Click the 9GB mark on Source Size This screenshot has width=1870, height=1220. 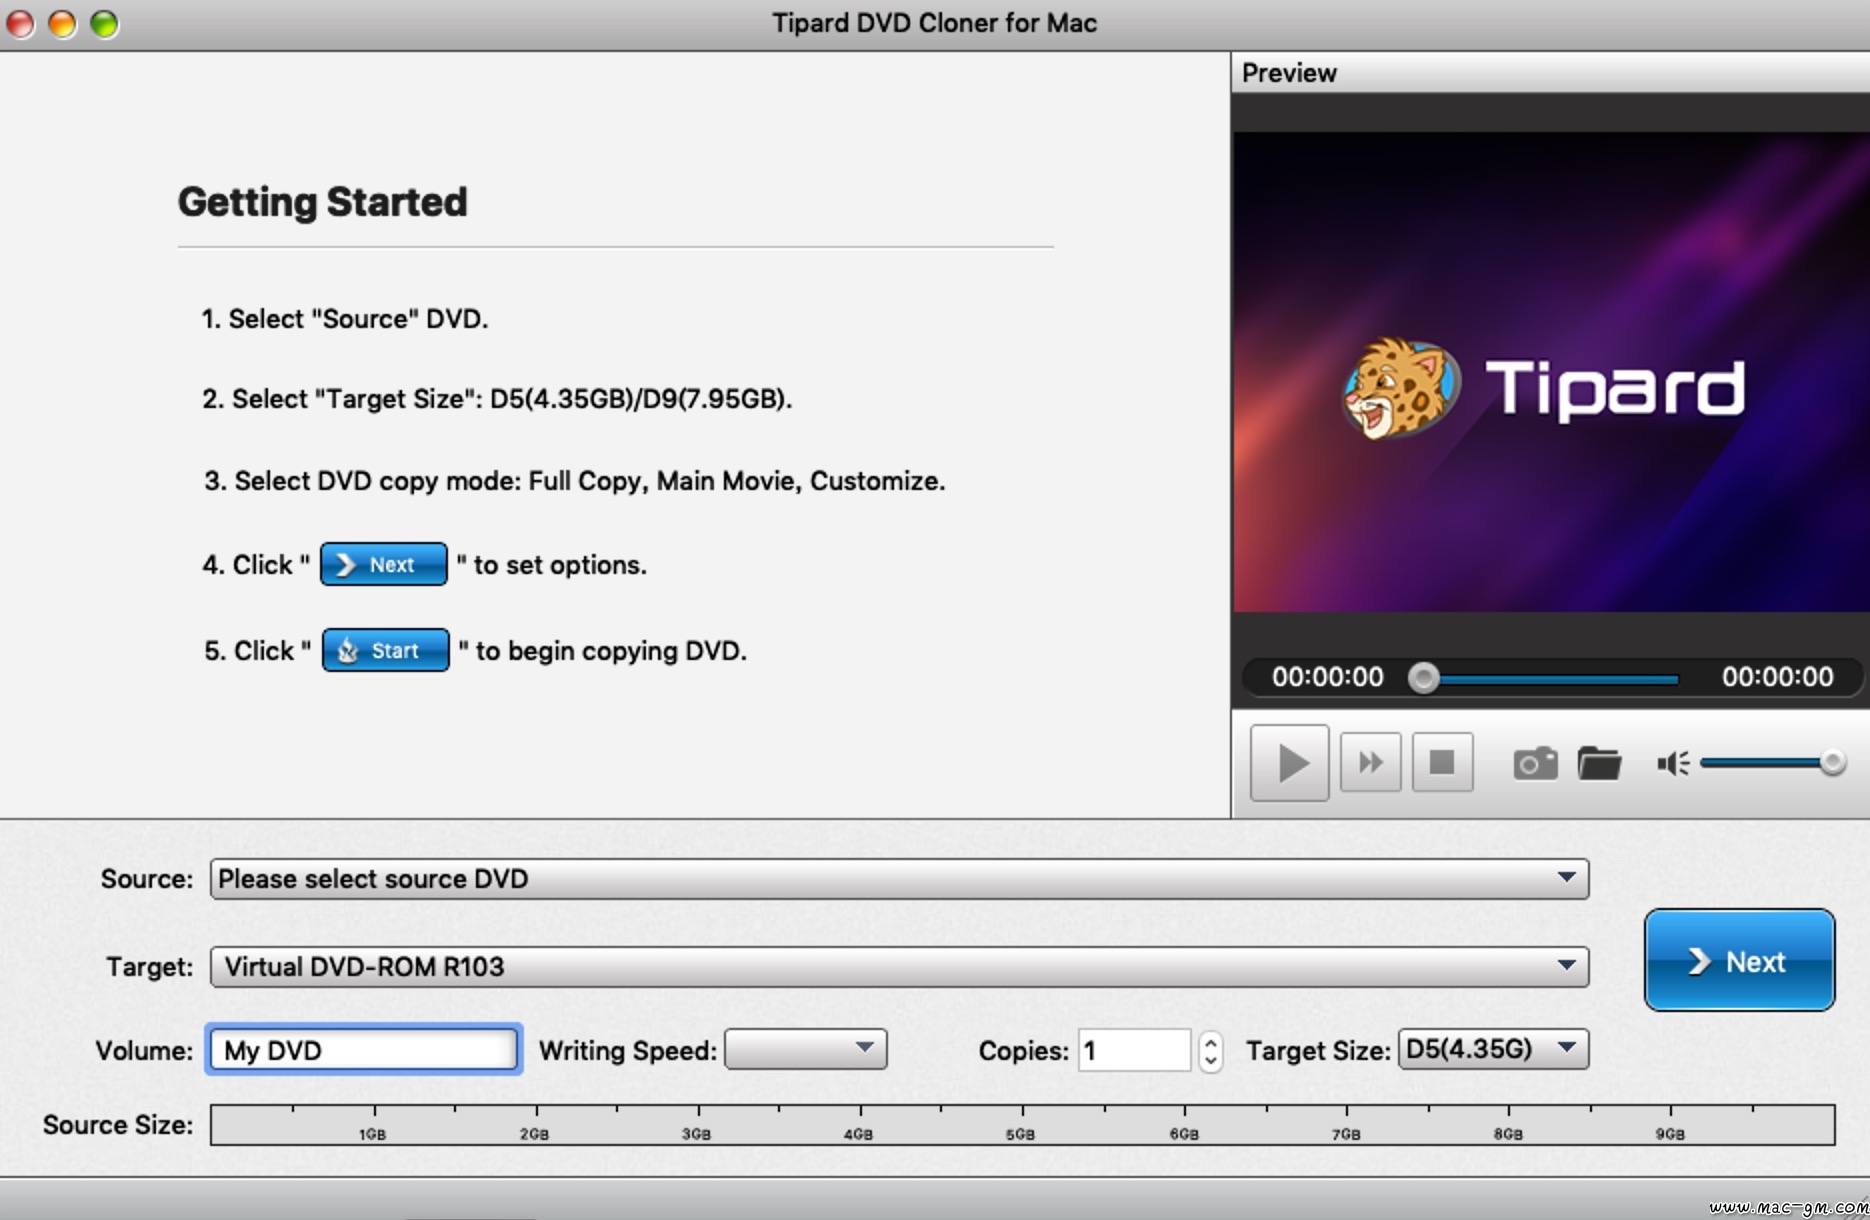point(1670,1134)
